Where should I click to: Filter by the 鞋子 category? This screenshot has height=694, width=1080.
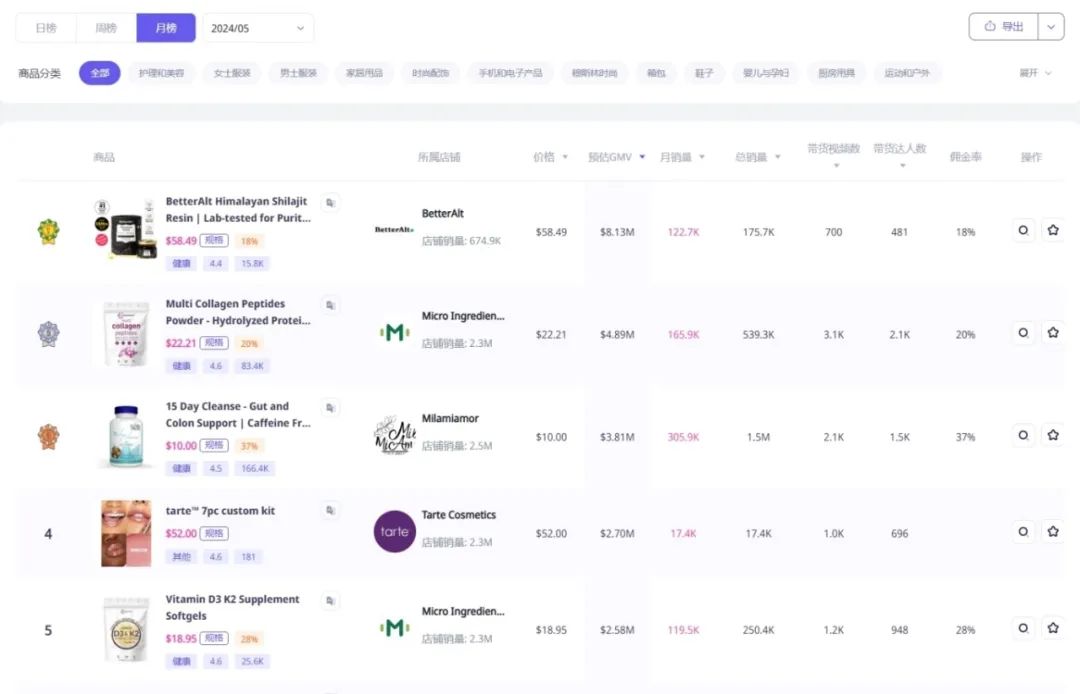tap(704, 73)
